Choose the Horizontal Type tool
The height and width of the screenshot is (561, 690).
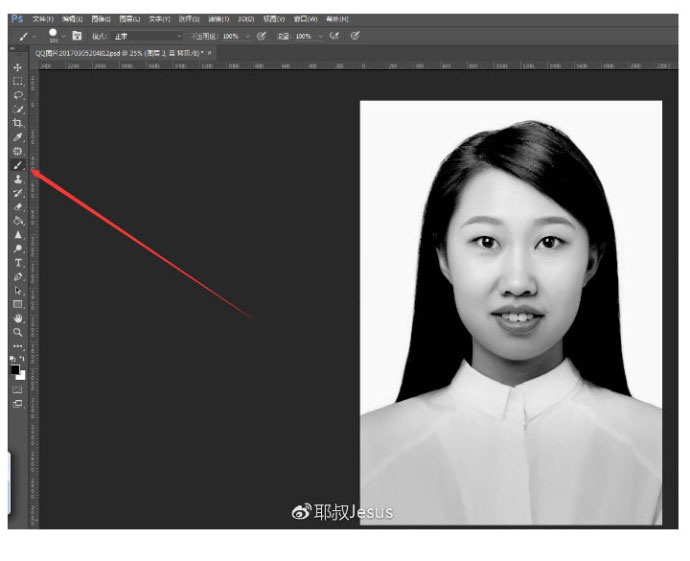point(18,262)
